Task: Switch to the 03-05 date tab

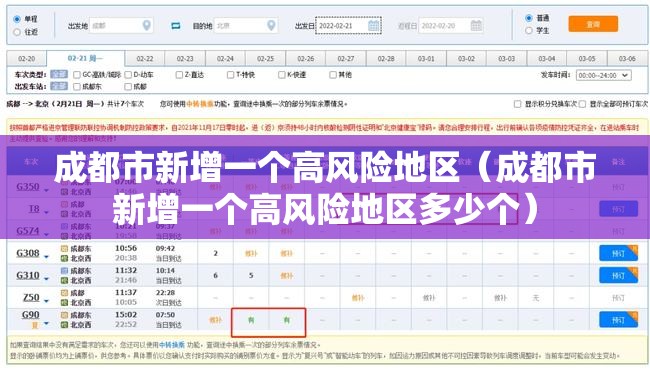Action: [x=587, y=58]
